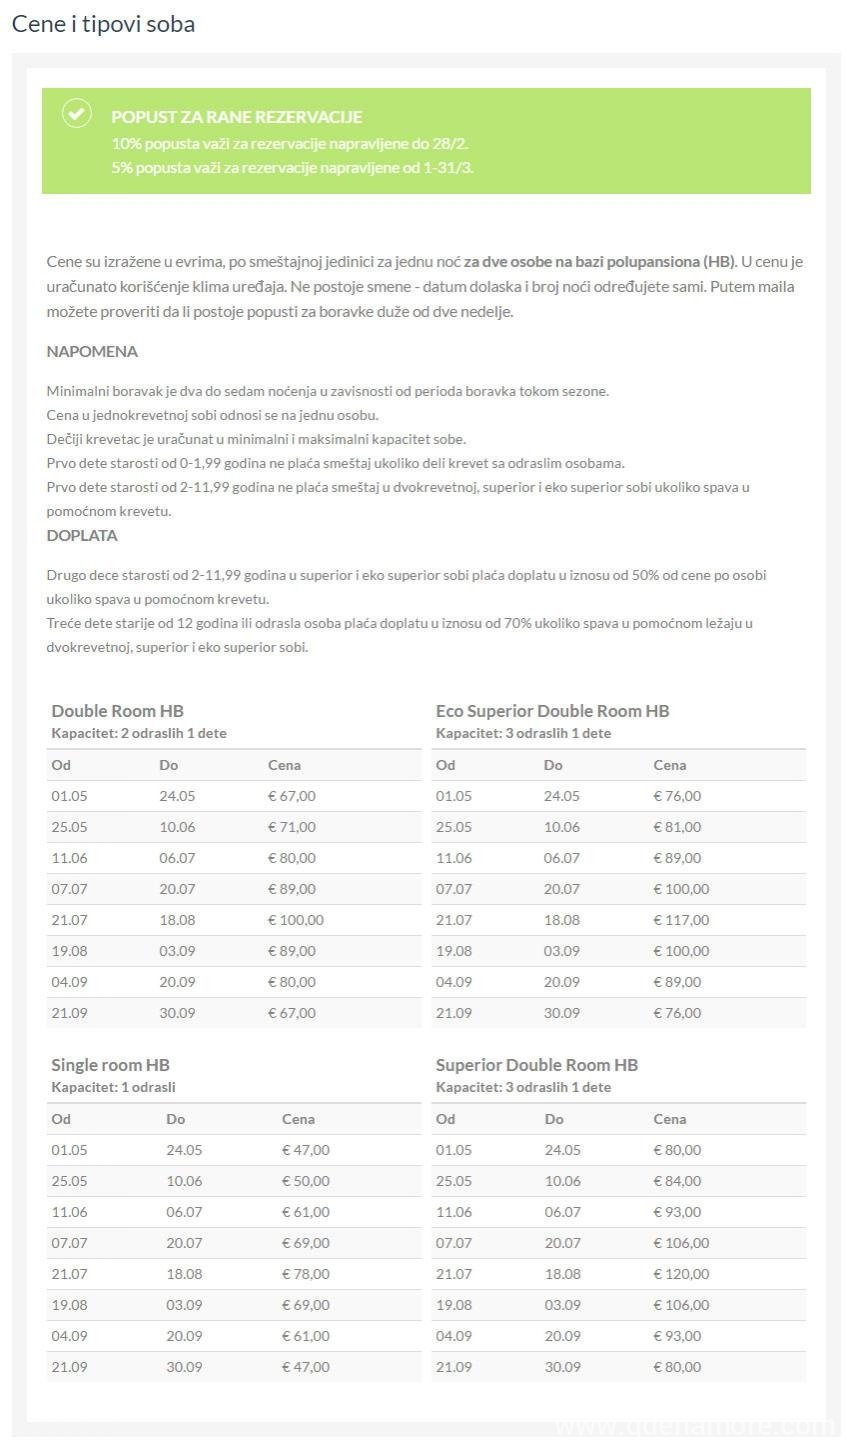Click Eco Superior price € 117,00

pyautogui.click(x=680, y=920)
